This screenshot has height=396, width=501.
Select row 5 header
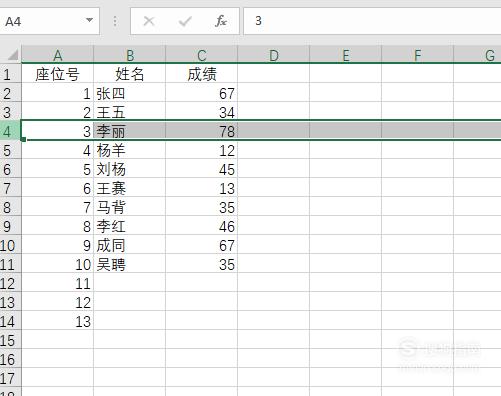click(10, 150)
